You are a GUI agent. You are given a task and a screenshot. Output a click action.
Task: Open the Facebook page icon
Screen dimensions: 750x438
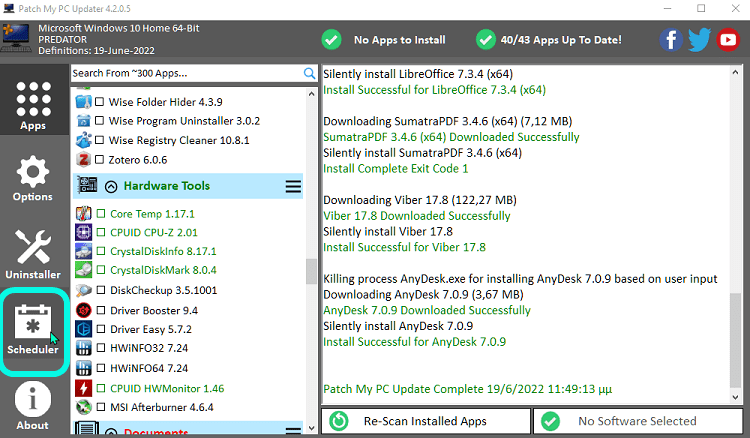[671, 40]
